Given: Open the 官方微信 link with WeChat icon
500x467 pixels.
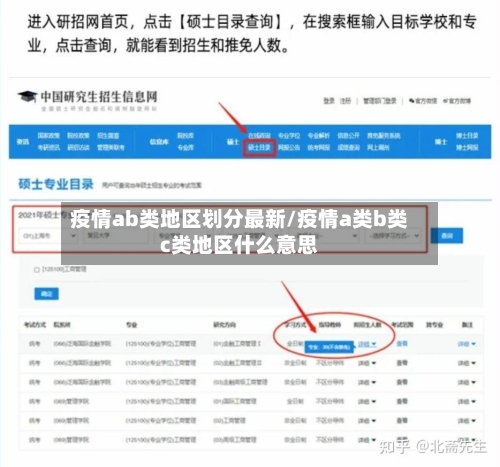Looking at the screenshot, I should point(423,101).
